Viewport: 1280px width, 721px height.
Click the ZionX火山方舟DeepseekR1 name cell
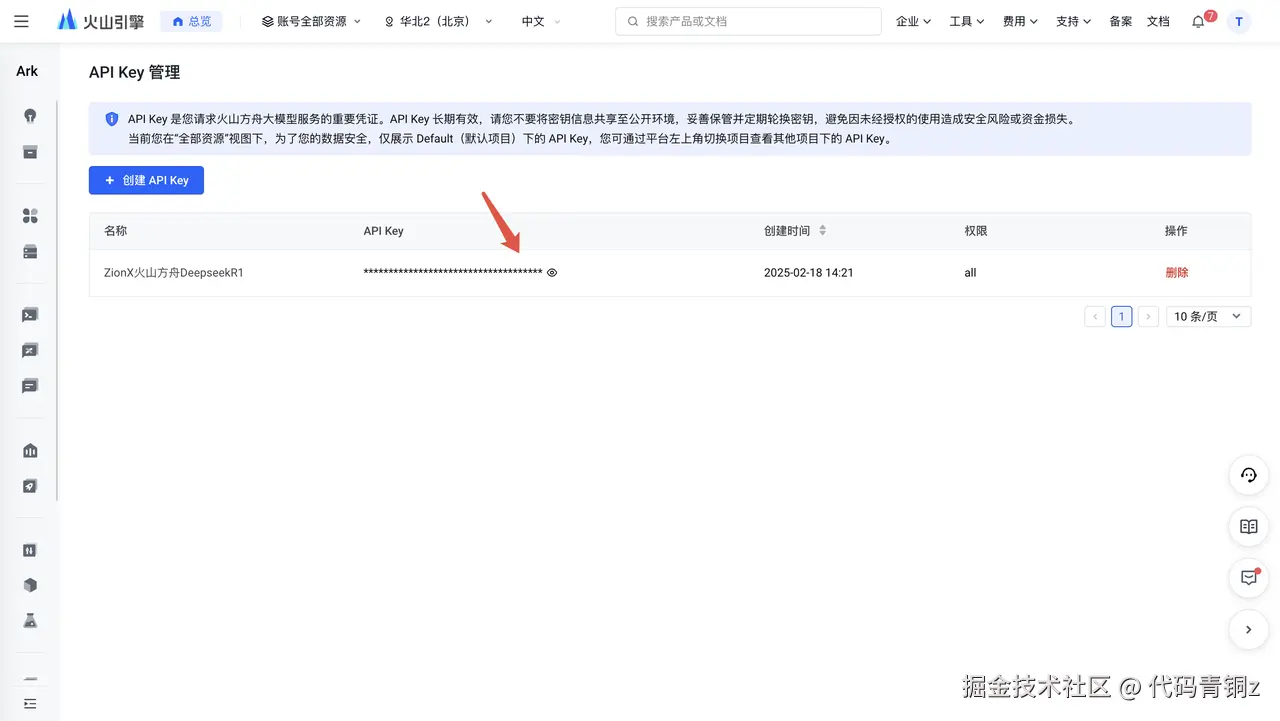(174, 272)
